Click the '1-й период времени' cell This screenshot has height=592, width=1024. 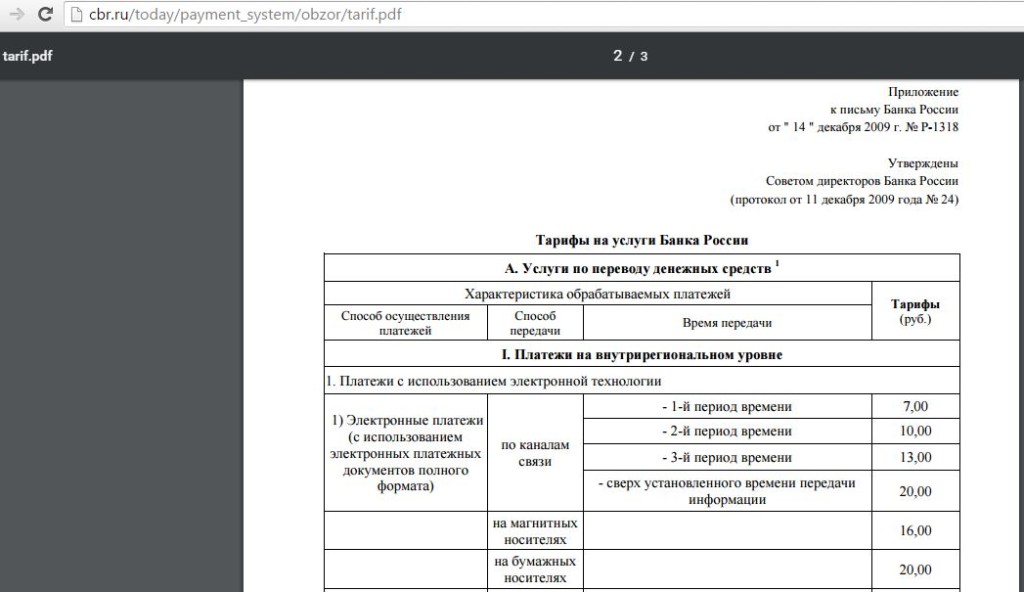727,406
